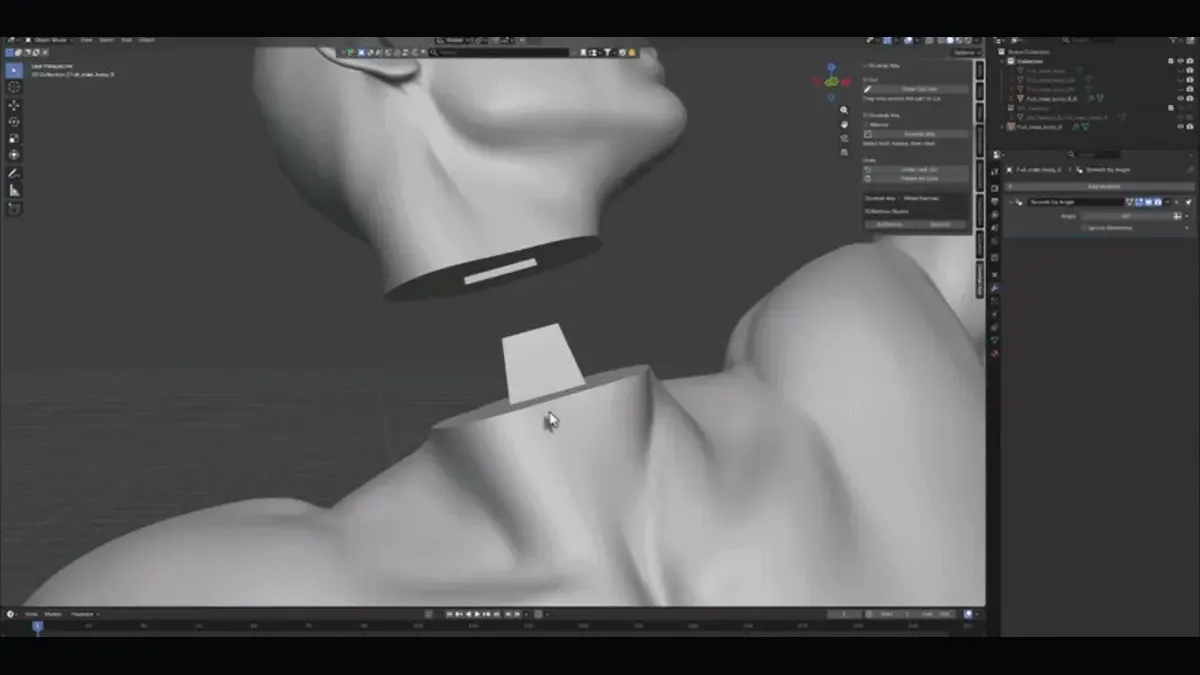The width and height of the screenshot is (1200, 675).
Task: Toggle the Ignore Sharpness checkbox
Action: point(1084,227)
